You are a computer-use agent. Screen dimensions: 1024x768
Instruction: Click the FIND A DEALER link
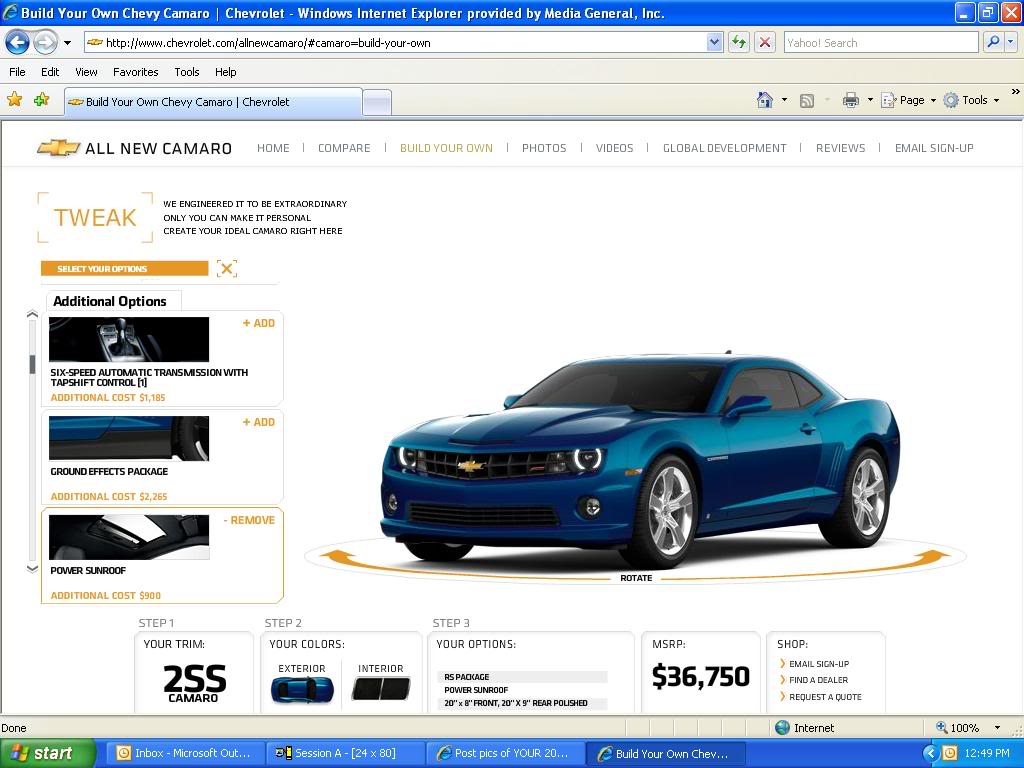pos(818,680)
